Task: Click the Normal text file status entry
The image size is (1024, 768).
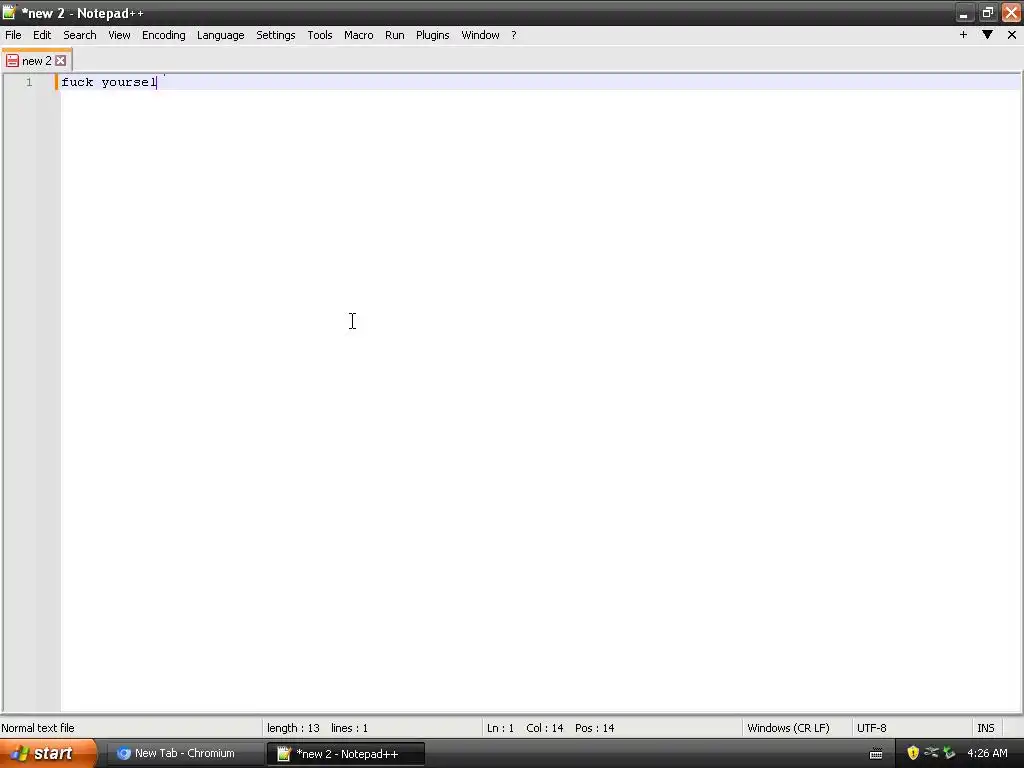Action: [38, 728]
